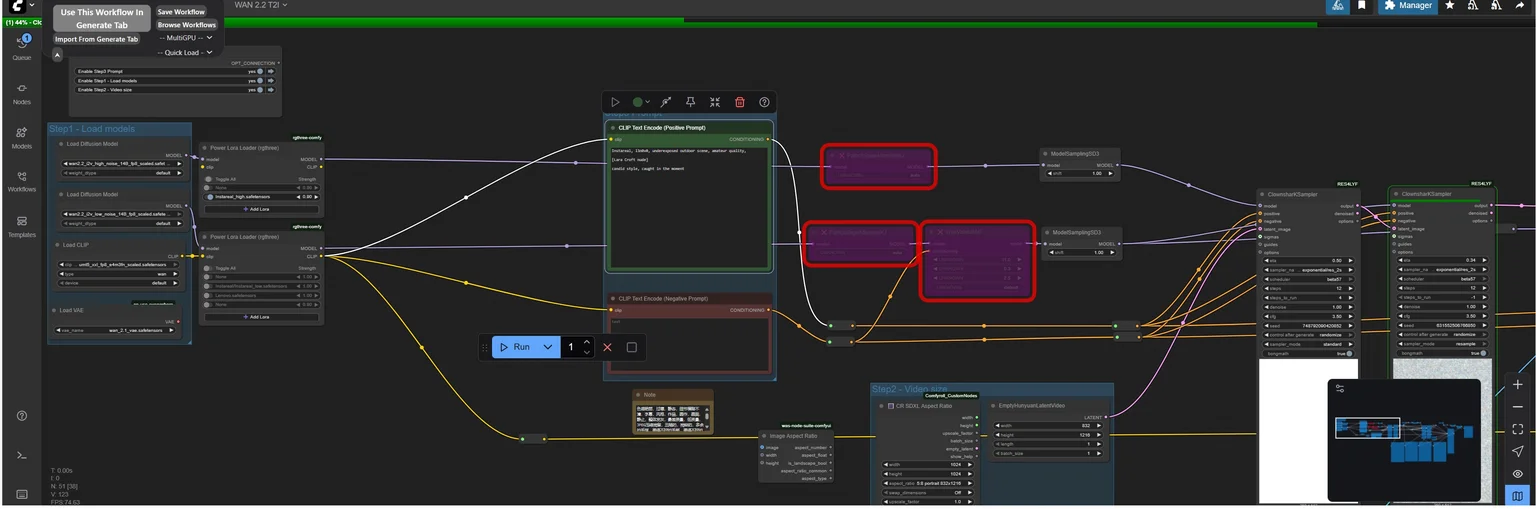Image resolution: width=1536 pixels, height=509 pixels.
Task: Zoom in with the plus canvas control
Action: tap(1518, 385)
